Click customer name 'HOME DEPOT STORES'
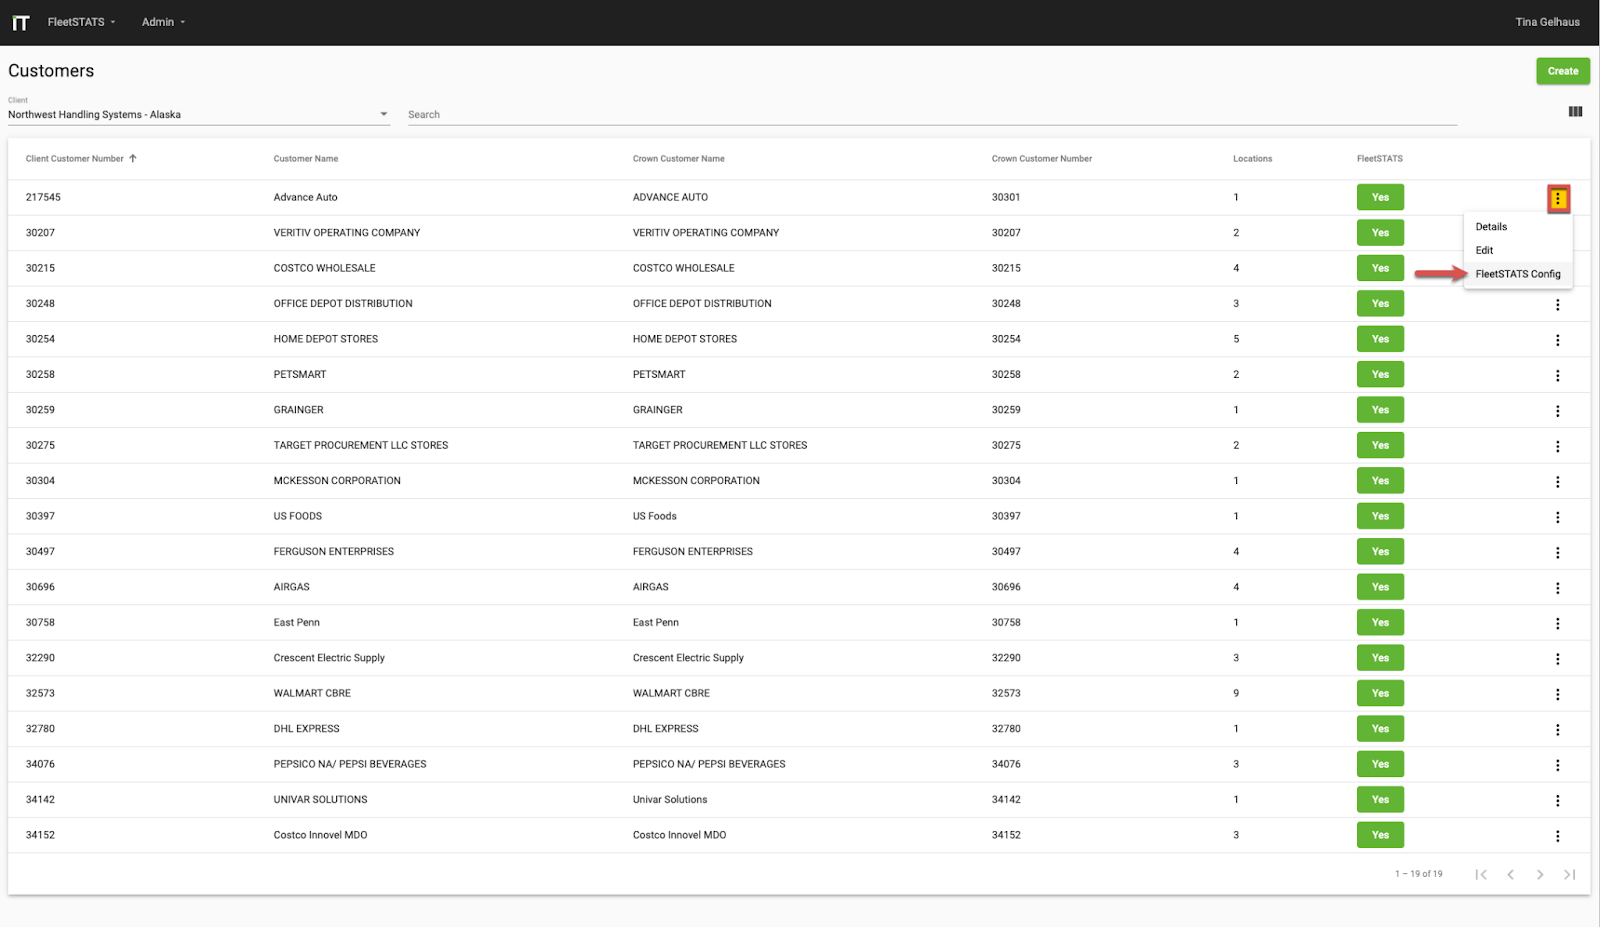The height and width of the screenshot is (927, 1600). coord(326,339)
